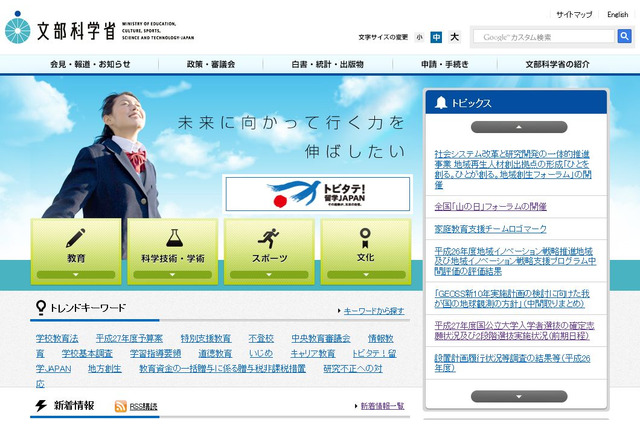Click the running figure スポーツ icon

269,238
